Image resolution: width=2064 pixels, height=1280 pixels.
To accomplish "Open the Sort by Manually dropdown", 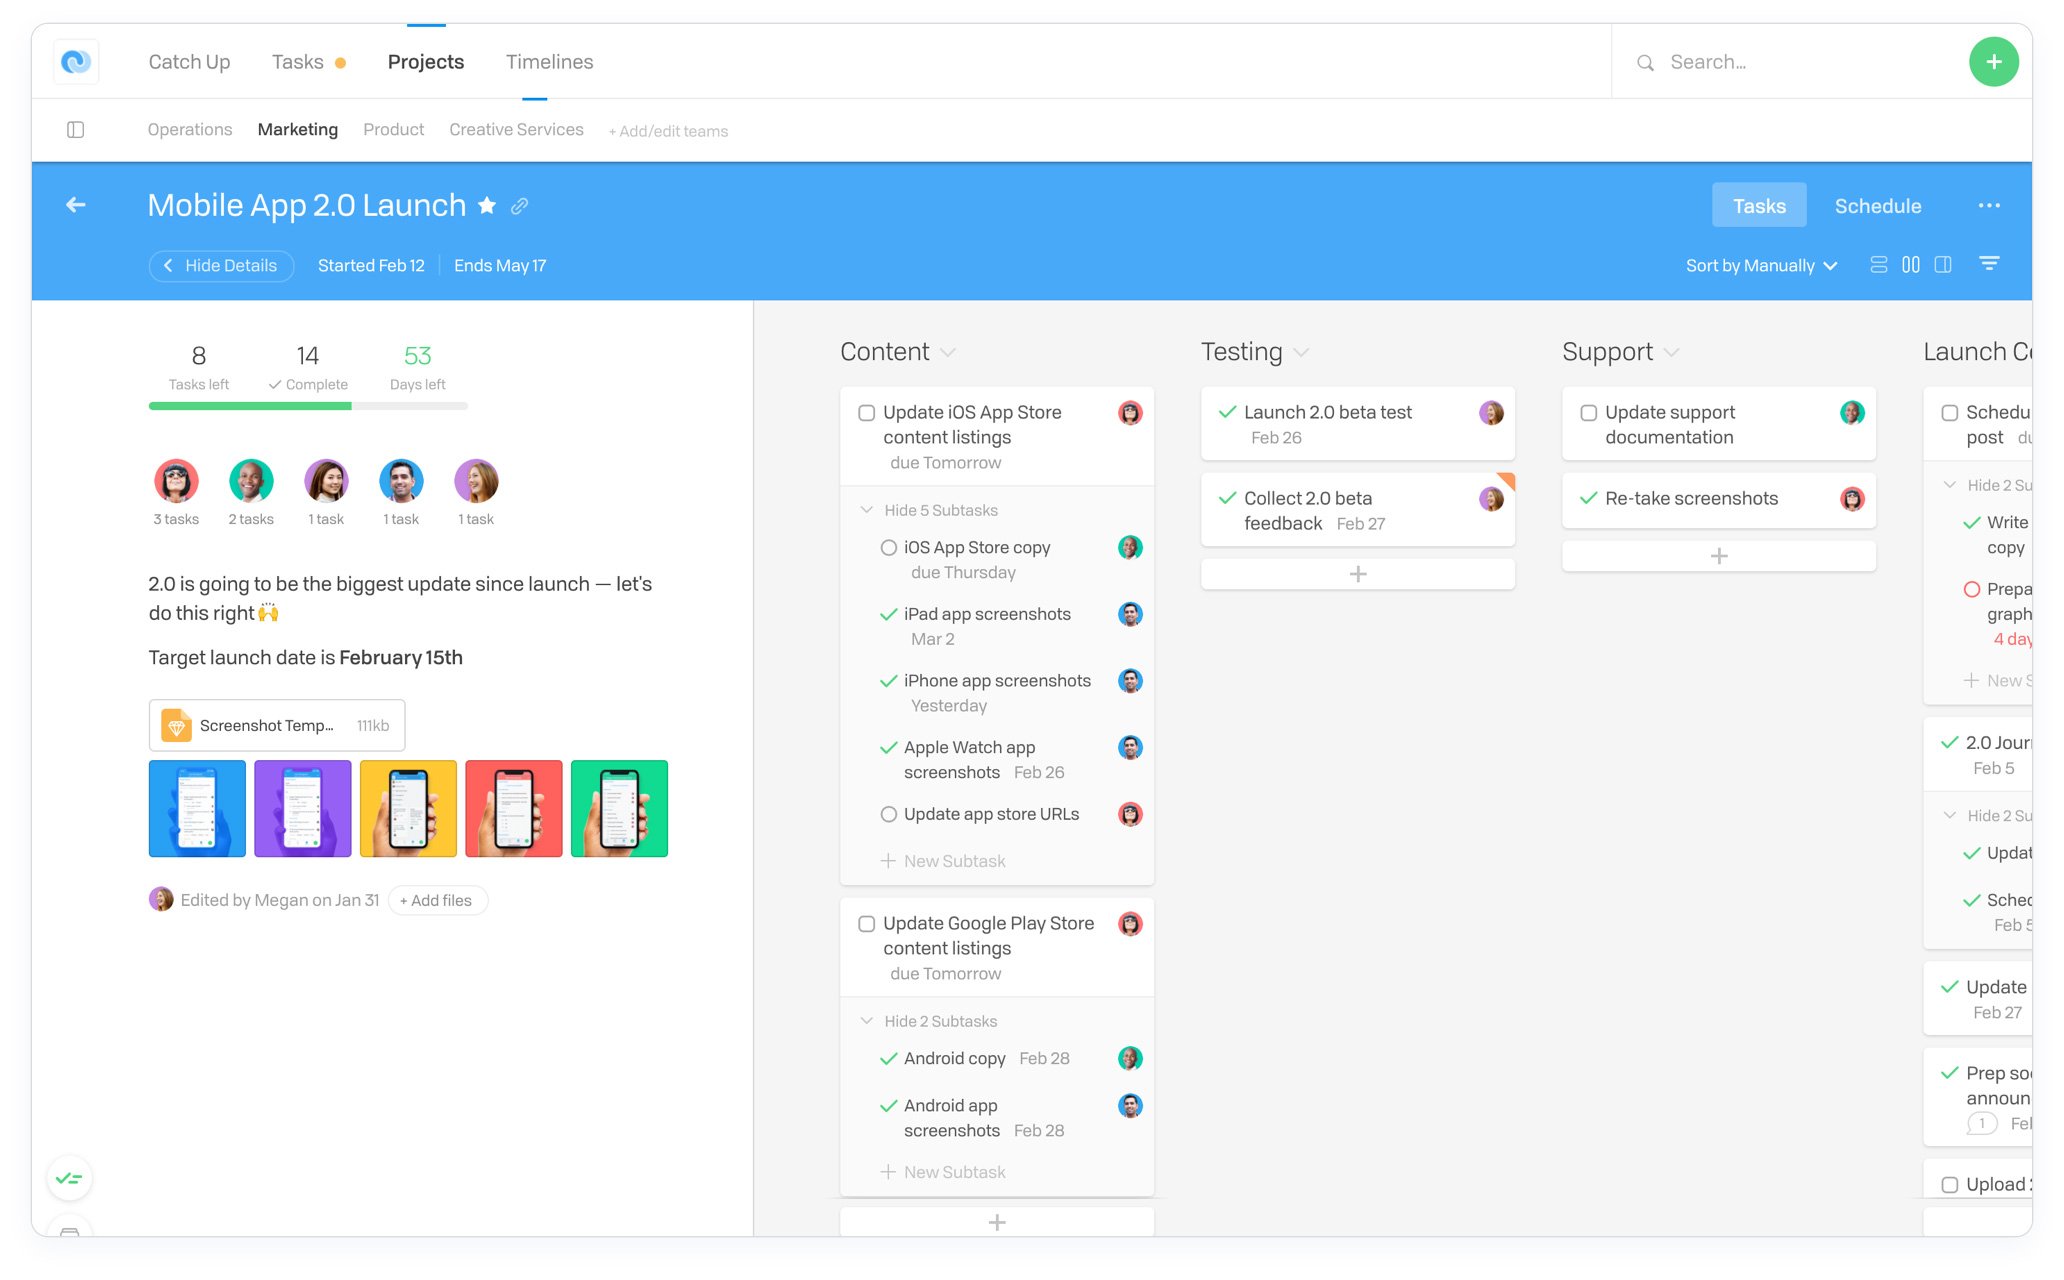I will [1760, 265].
